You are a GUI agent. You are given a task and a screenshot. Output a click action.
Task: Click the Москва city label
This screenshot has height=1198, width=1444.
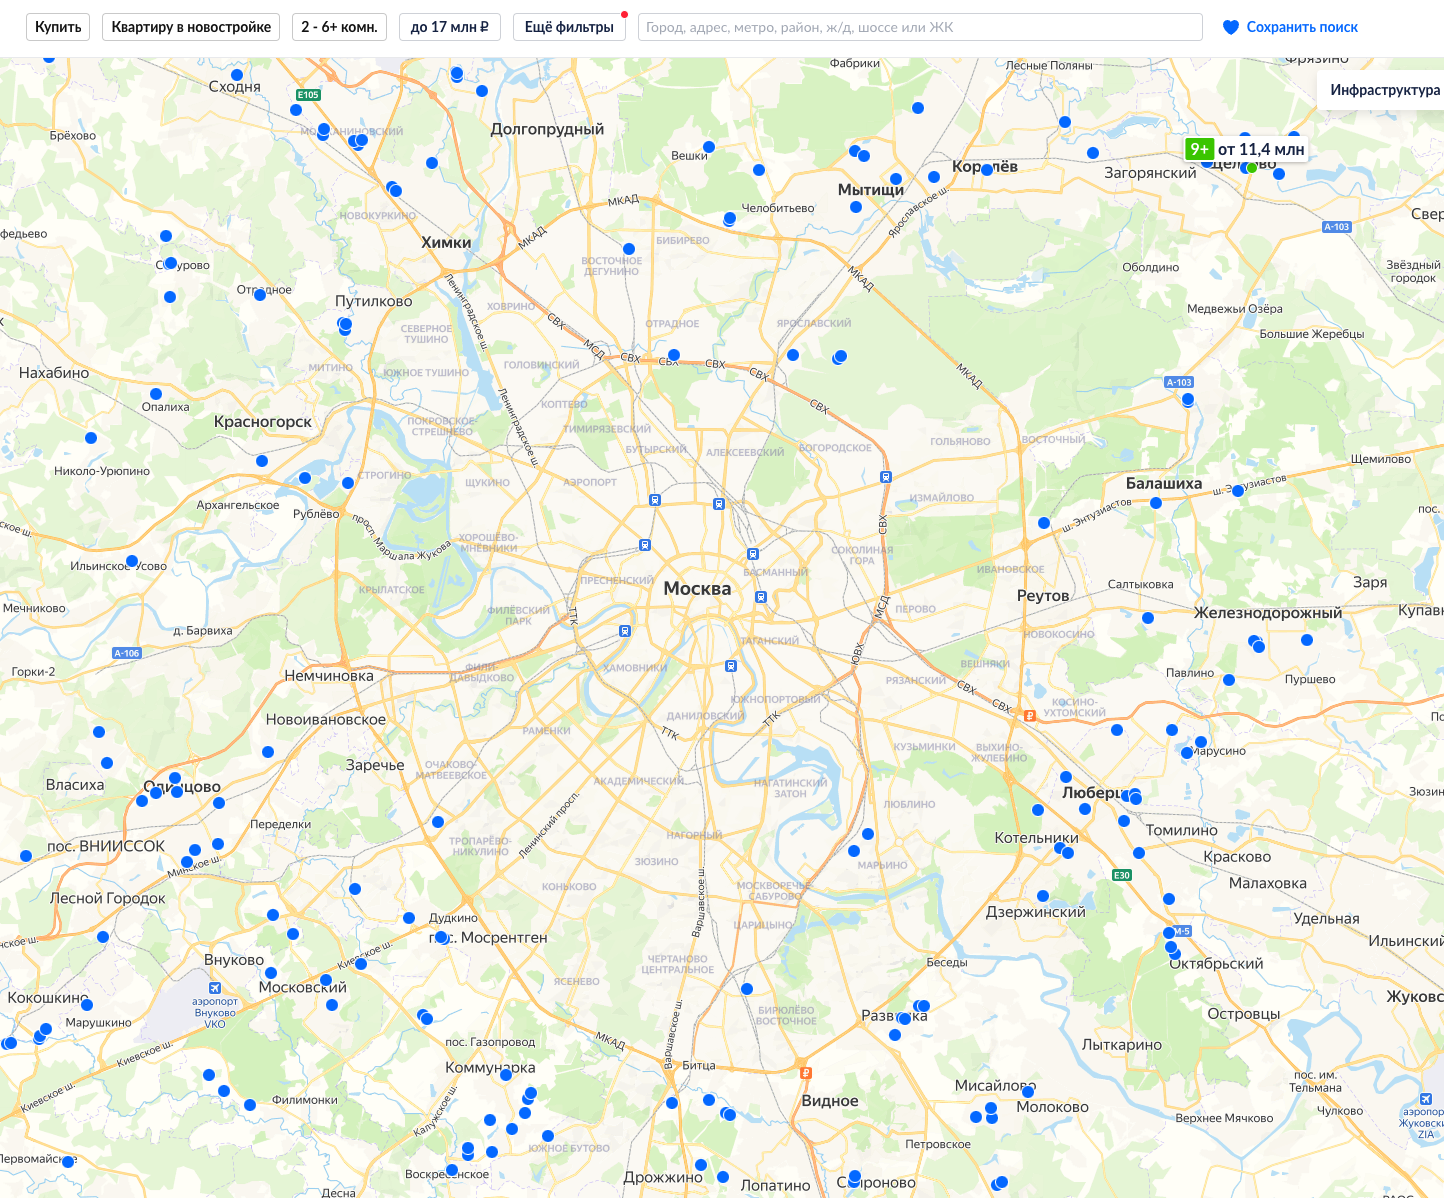point(697,588)
